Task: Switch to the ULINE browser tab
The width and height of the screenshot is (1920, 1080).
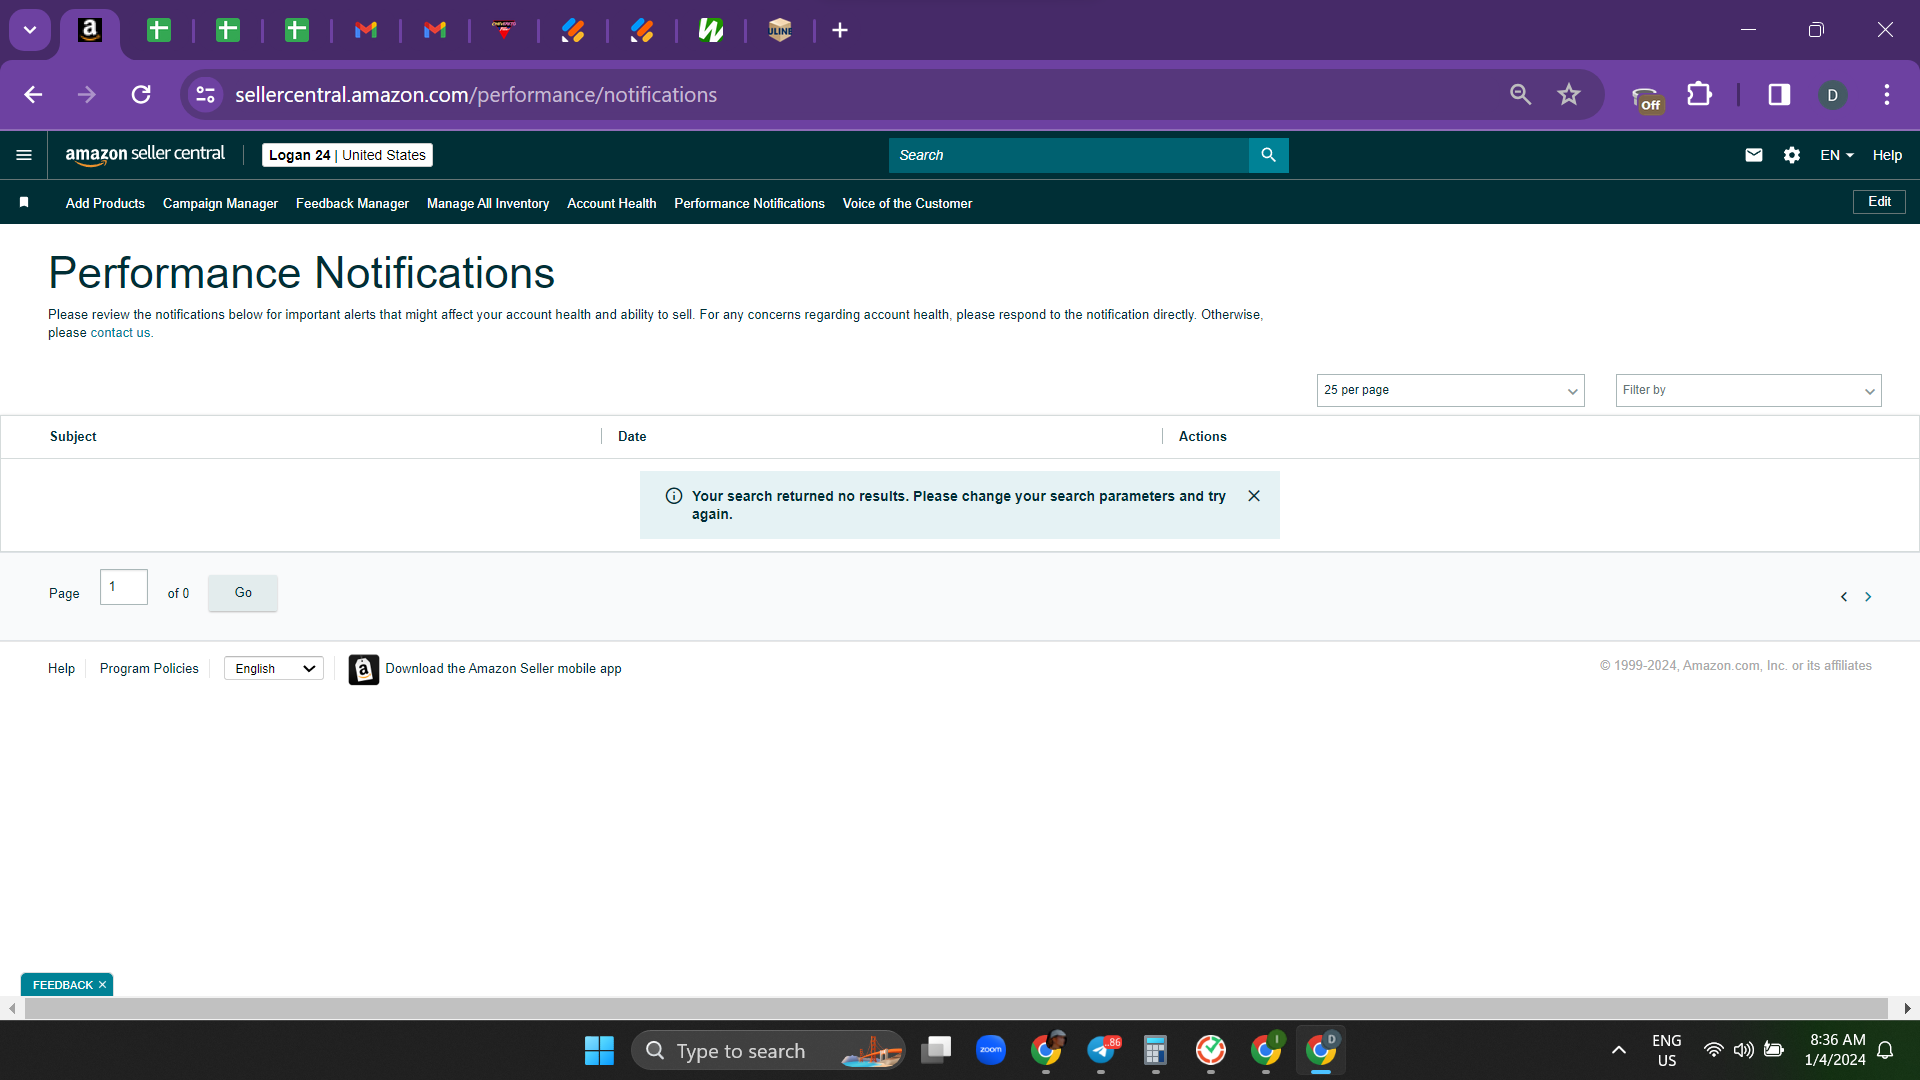Action: point(780,30)
